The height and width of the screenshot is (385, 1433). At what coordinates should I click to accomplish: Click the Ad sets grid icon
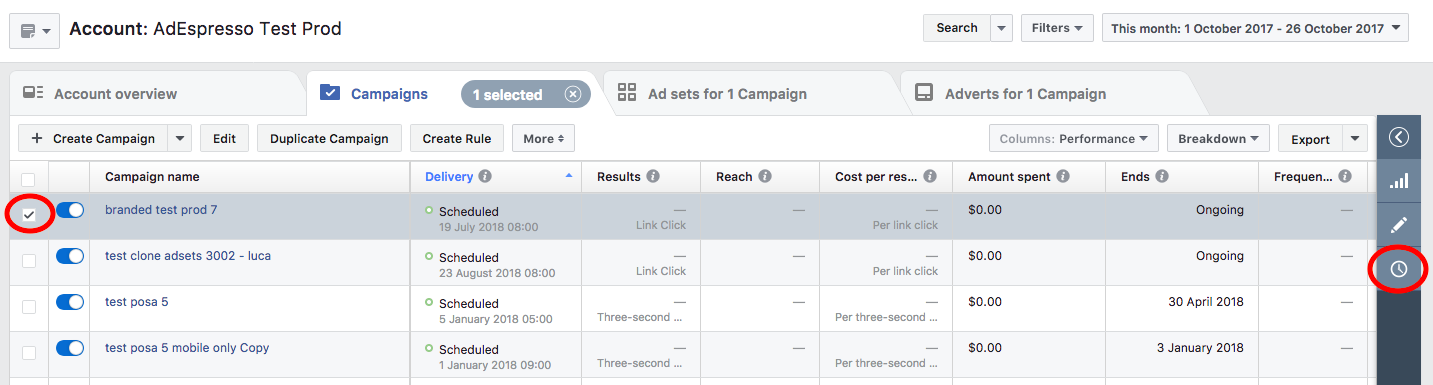tap(627, 93)
